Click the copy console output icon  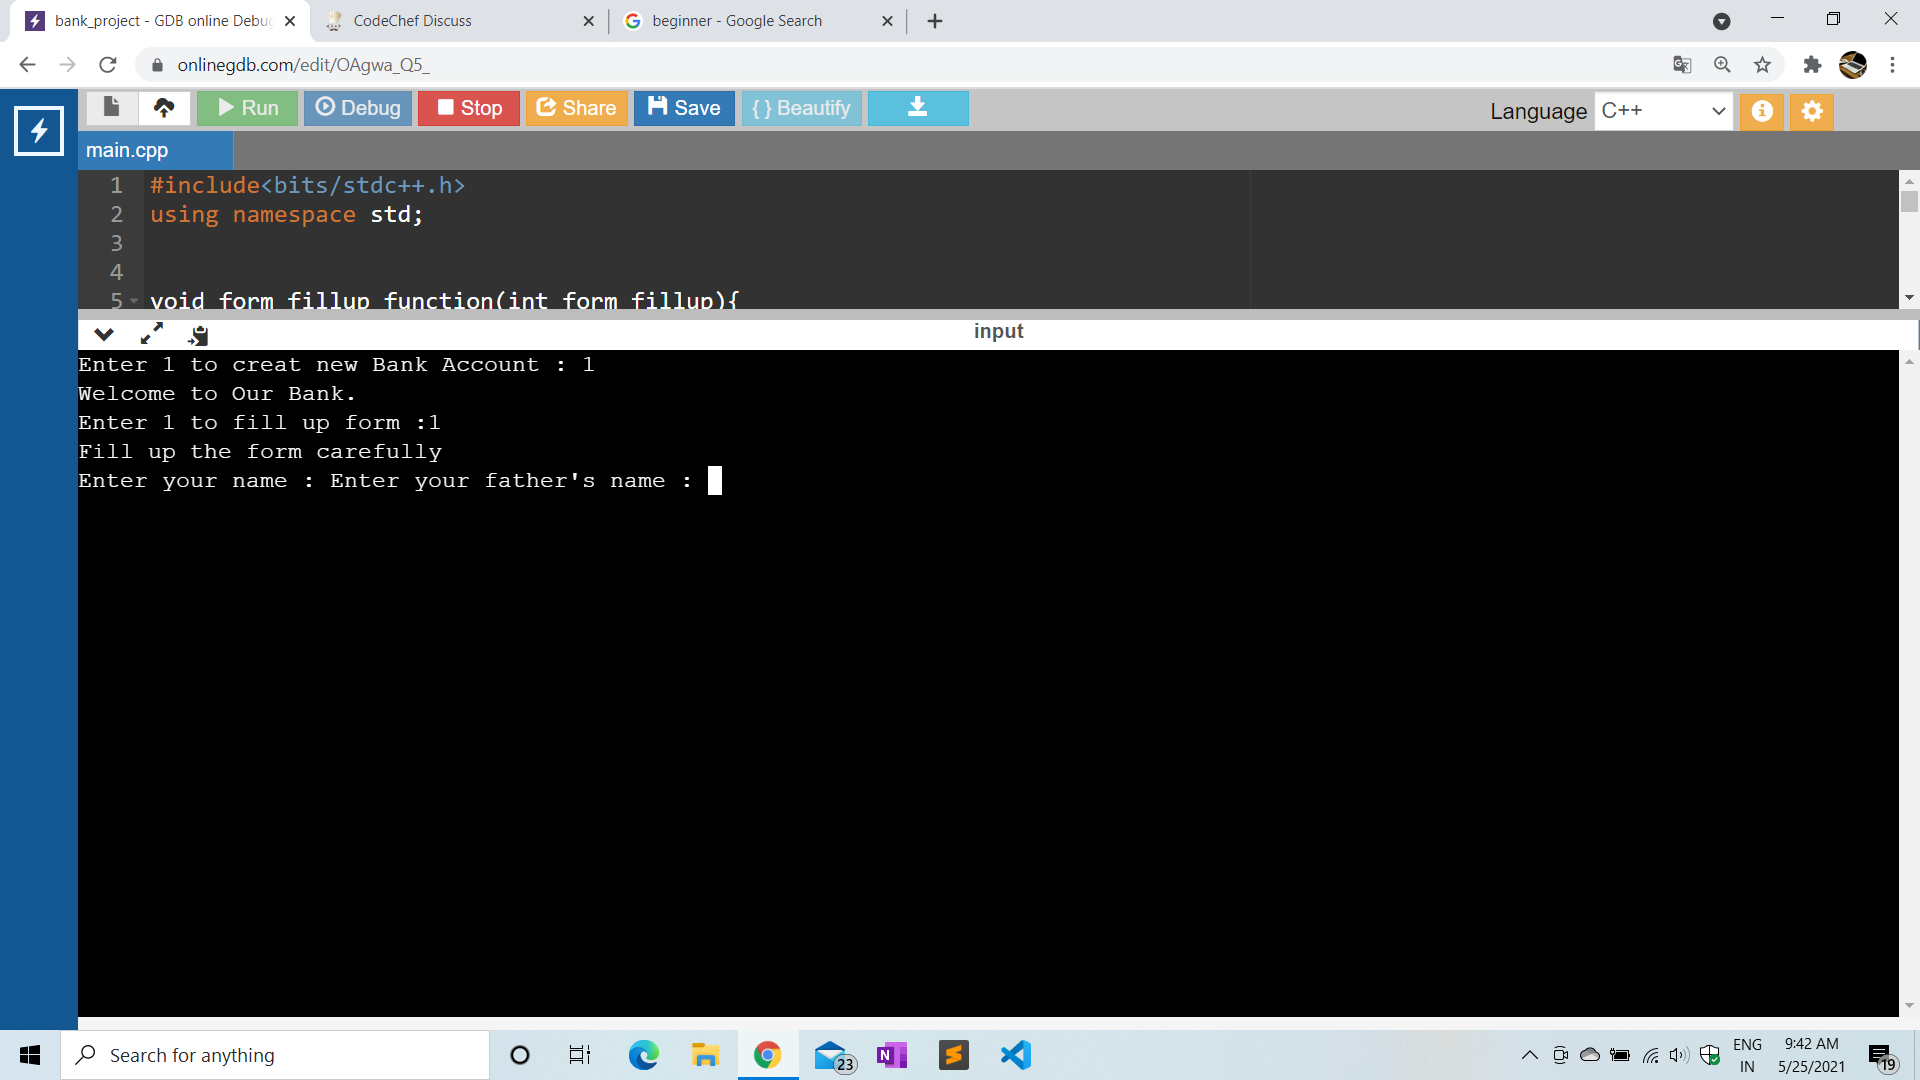click(x=198, y=335)
